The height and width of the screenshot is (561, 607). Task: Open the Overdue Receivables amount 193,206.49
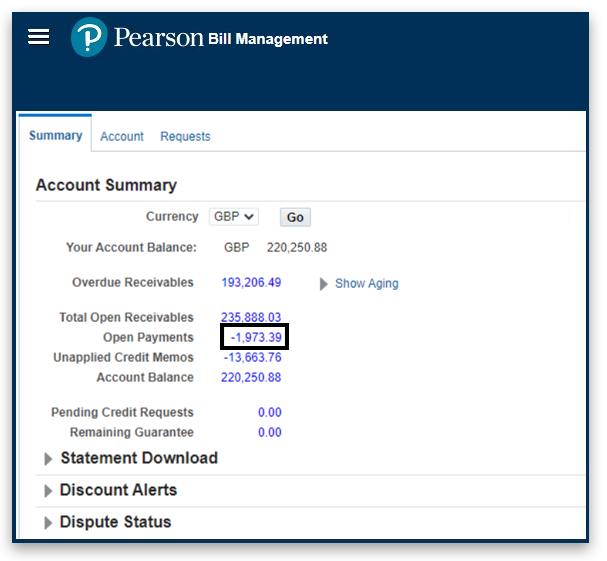pos(251,283)
